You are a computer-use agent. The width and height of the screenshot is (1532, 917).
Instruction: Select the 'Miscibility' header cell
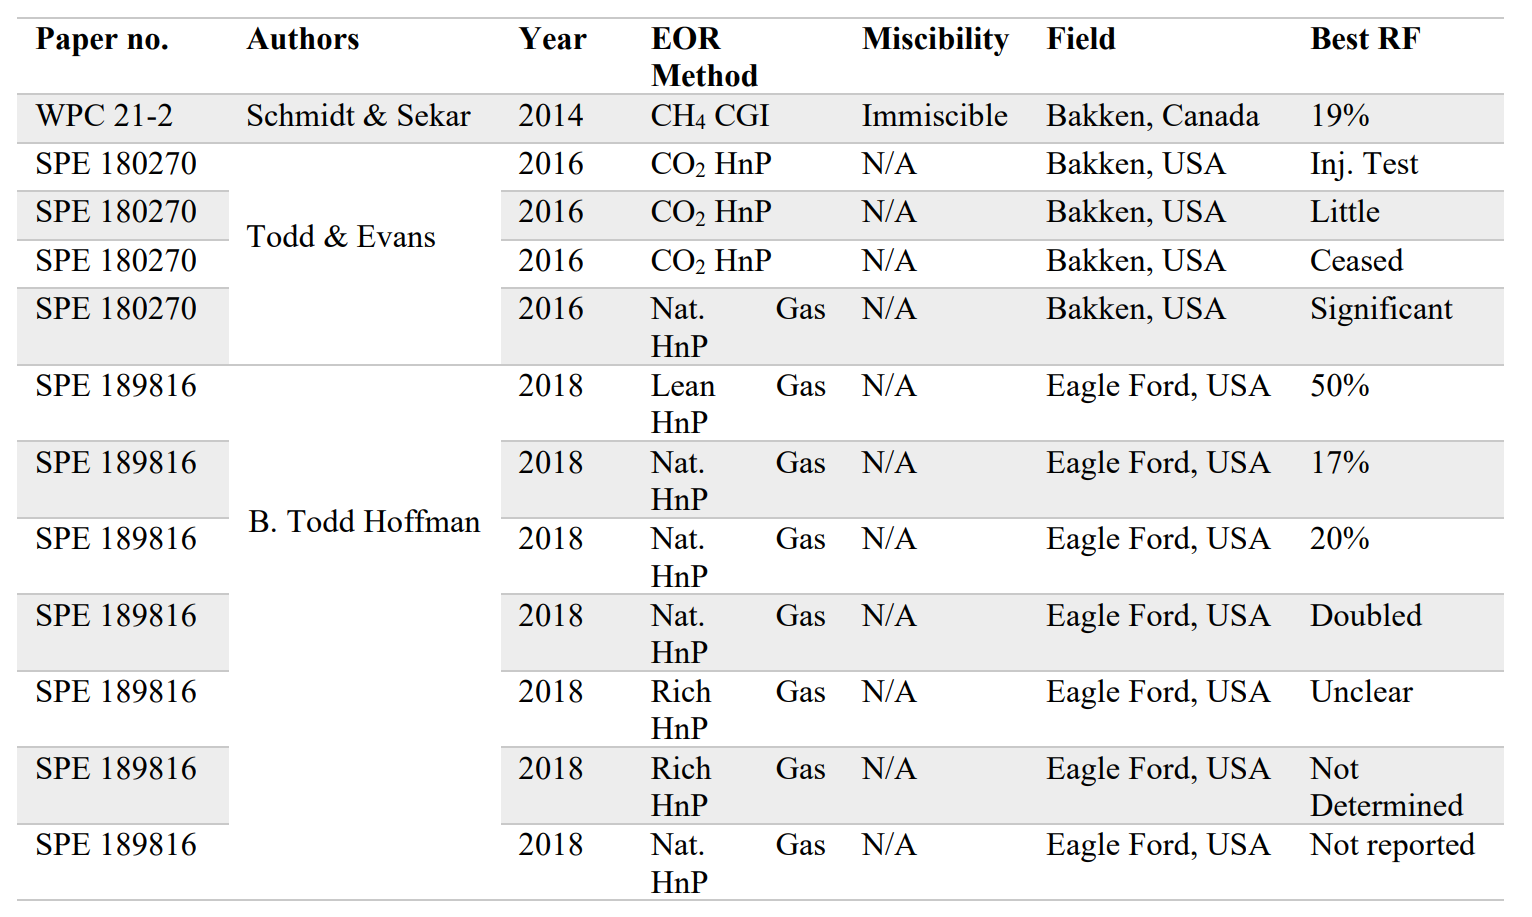(x=936, y=39)
